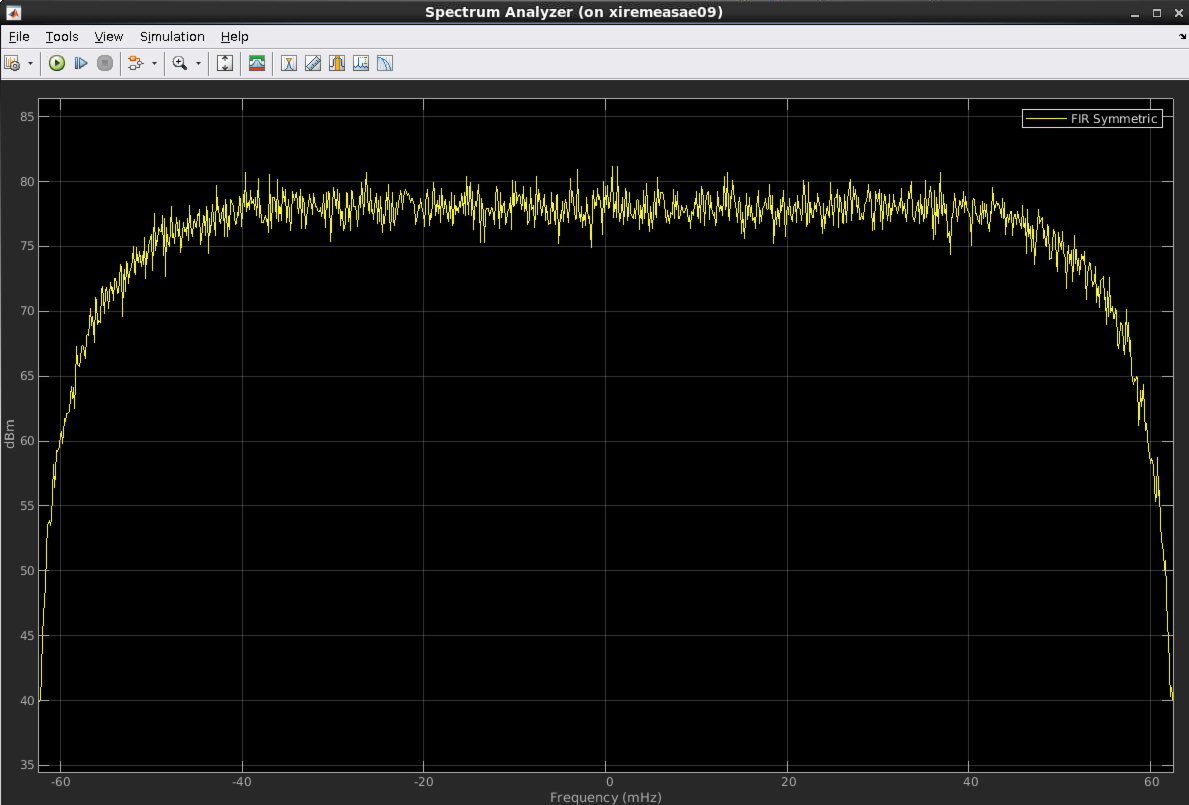Scale axes limits with autoscale icon
This screenshot has width=1189, height=805.
click(x=225, y=63)
